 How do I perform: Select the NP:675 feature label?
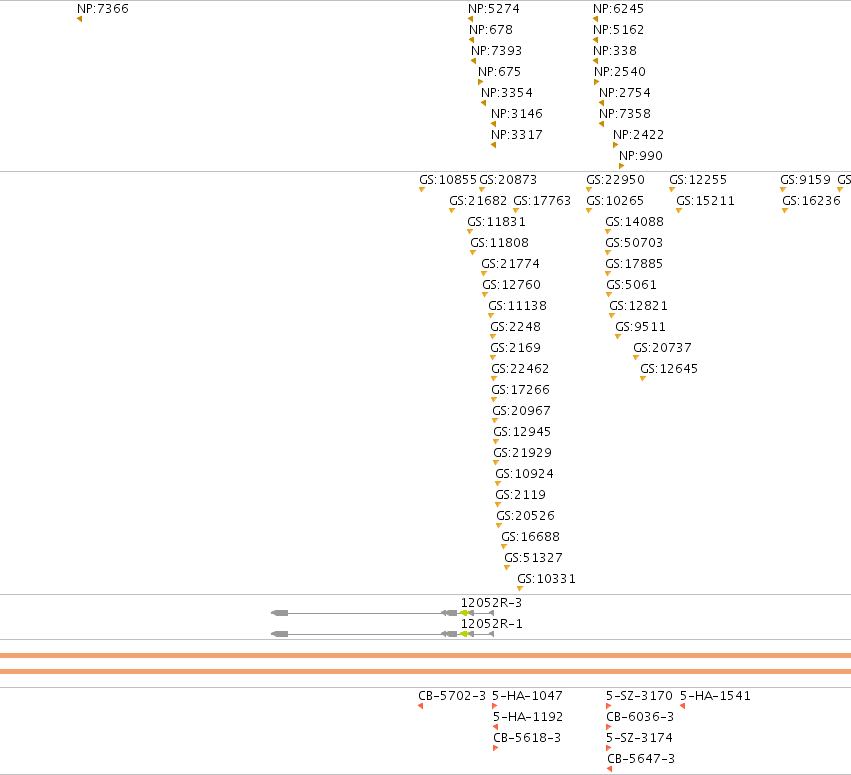point(499,72)
